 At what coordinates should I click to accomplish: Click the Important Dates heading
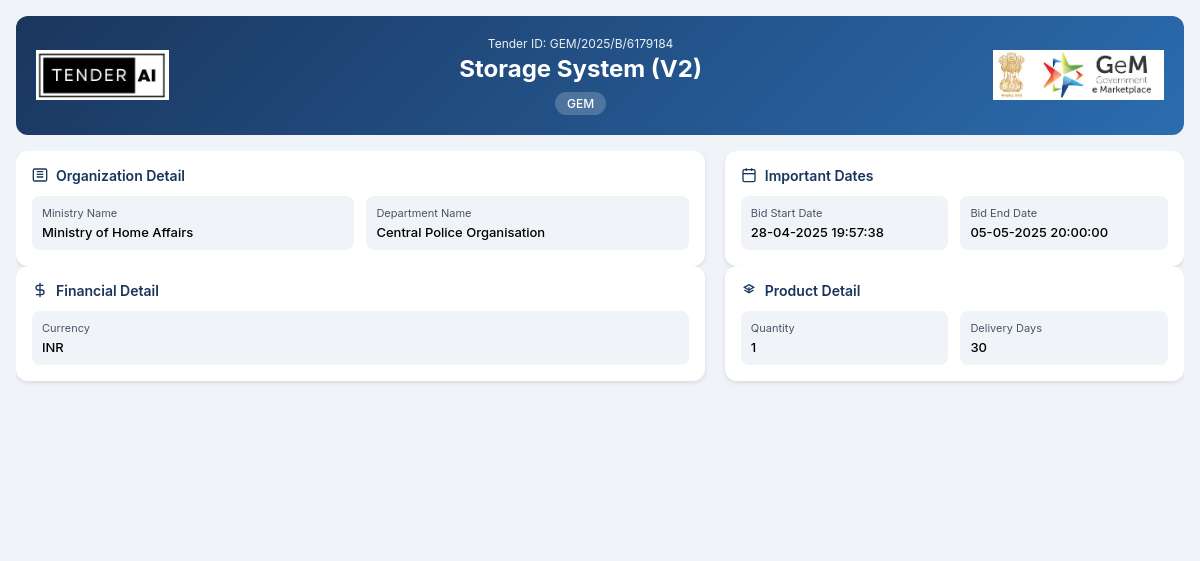(819, 176)
